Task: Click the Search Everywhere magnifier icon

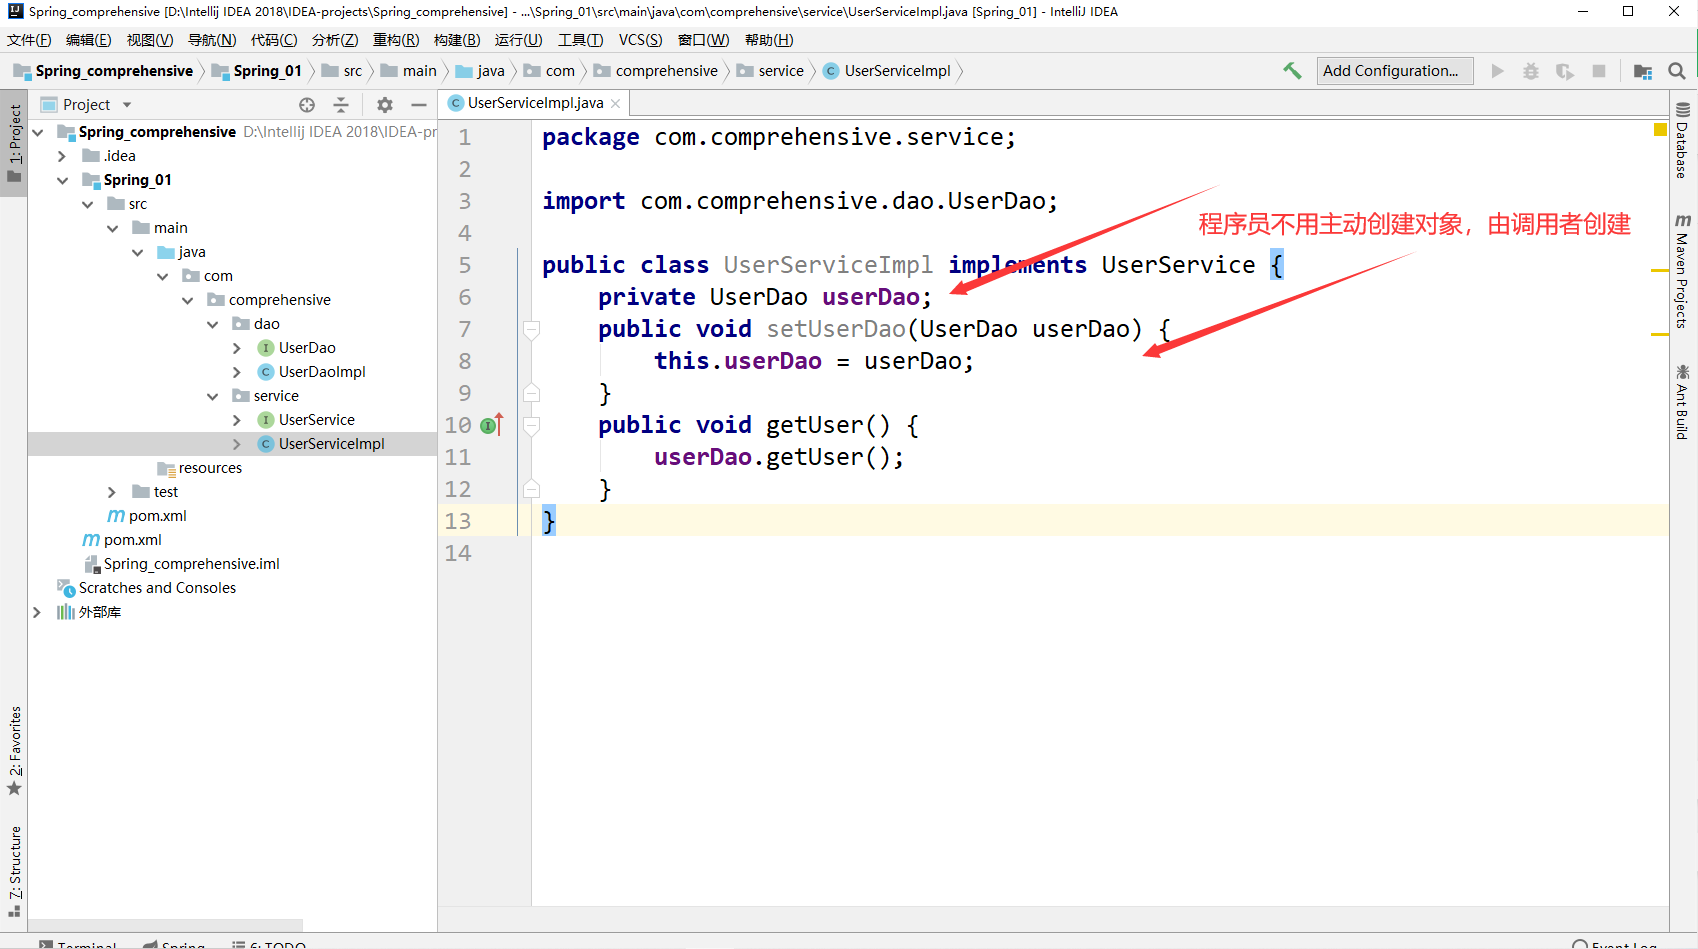Action: point(1677,71)
